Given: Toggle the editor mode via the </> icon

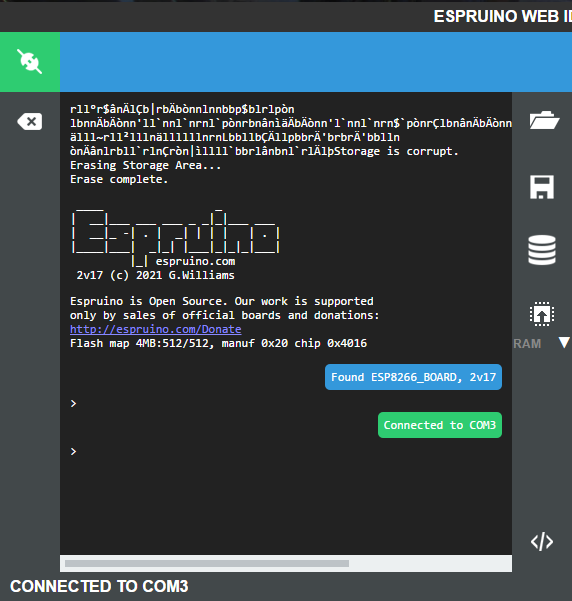Looking at the screenshot, I should pyautogui.click(x=542, y=542).
